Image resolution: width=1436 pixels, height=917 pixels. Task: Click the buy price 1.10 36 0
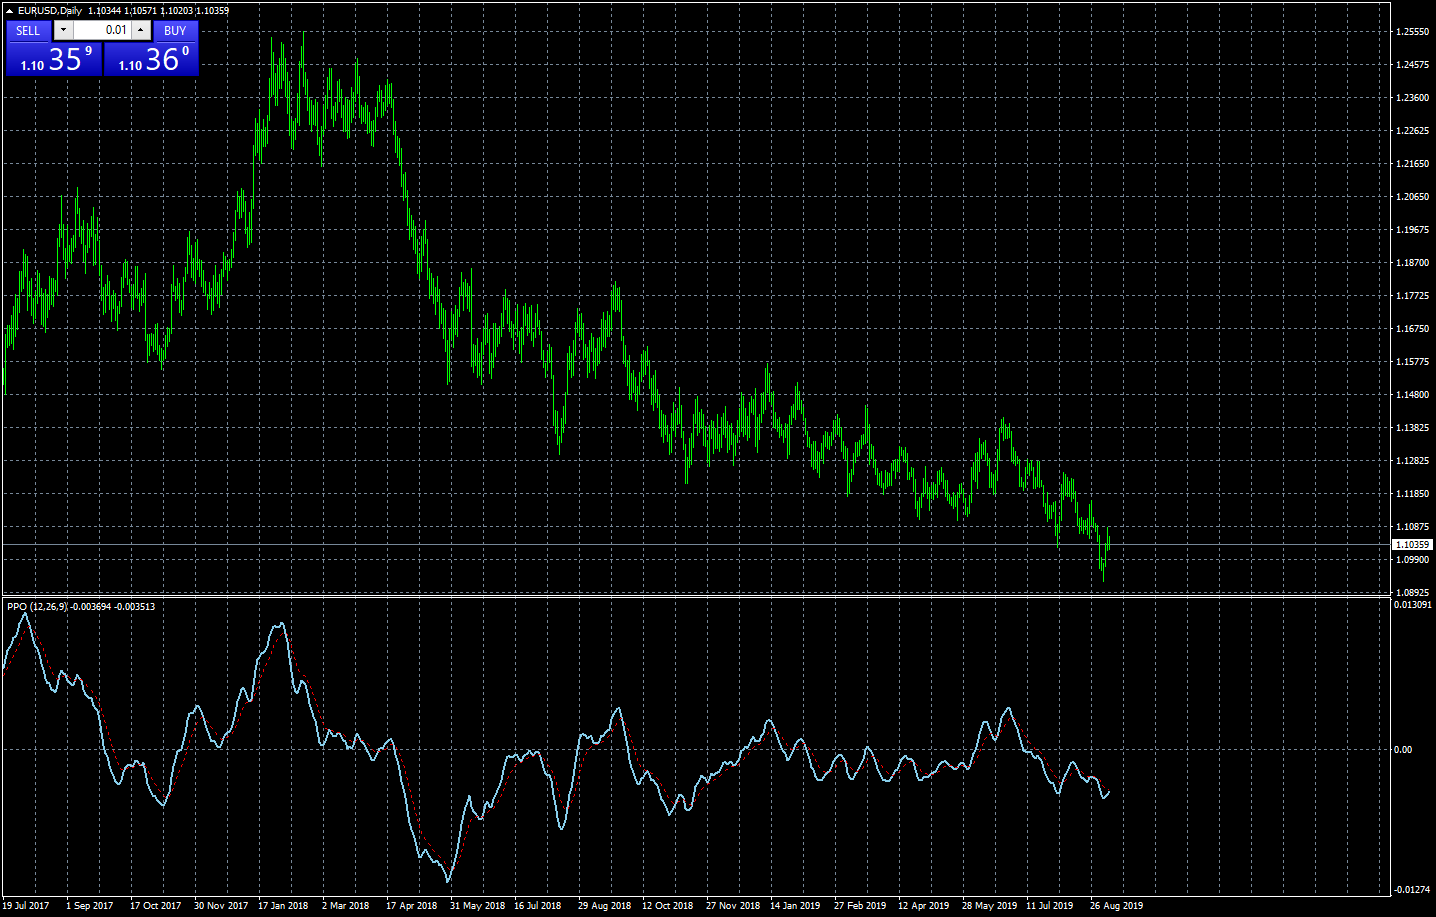pyautogui.click(x=151, y=59)
